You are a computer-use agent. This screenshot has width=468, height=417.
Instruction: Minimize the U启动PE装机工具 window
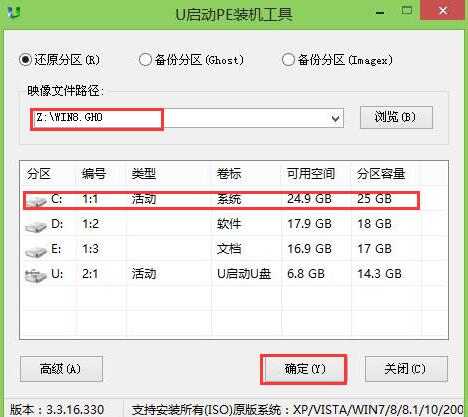pyautogui.click(x=380, y=13)
